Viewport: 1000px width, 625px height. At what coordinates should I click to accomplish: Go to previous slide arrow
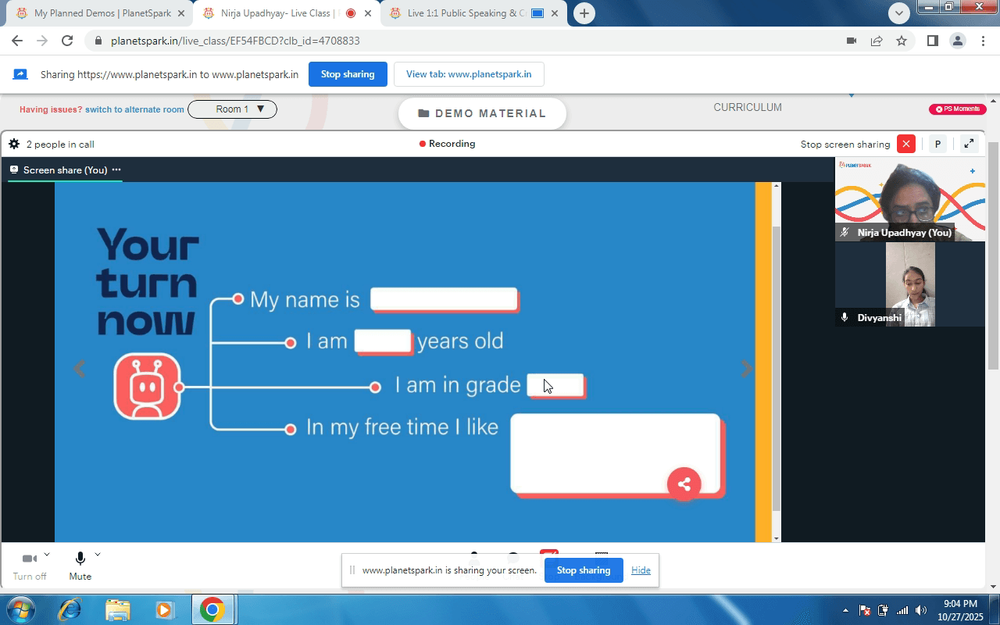[x=79, y=368]
